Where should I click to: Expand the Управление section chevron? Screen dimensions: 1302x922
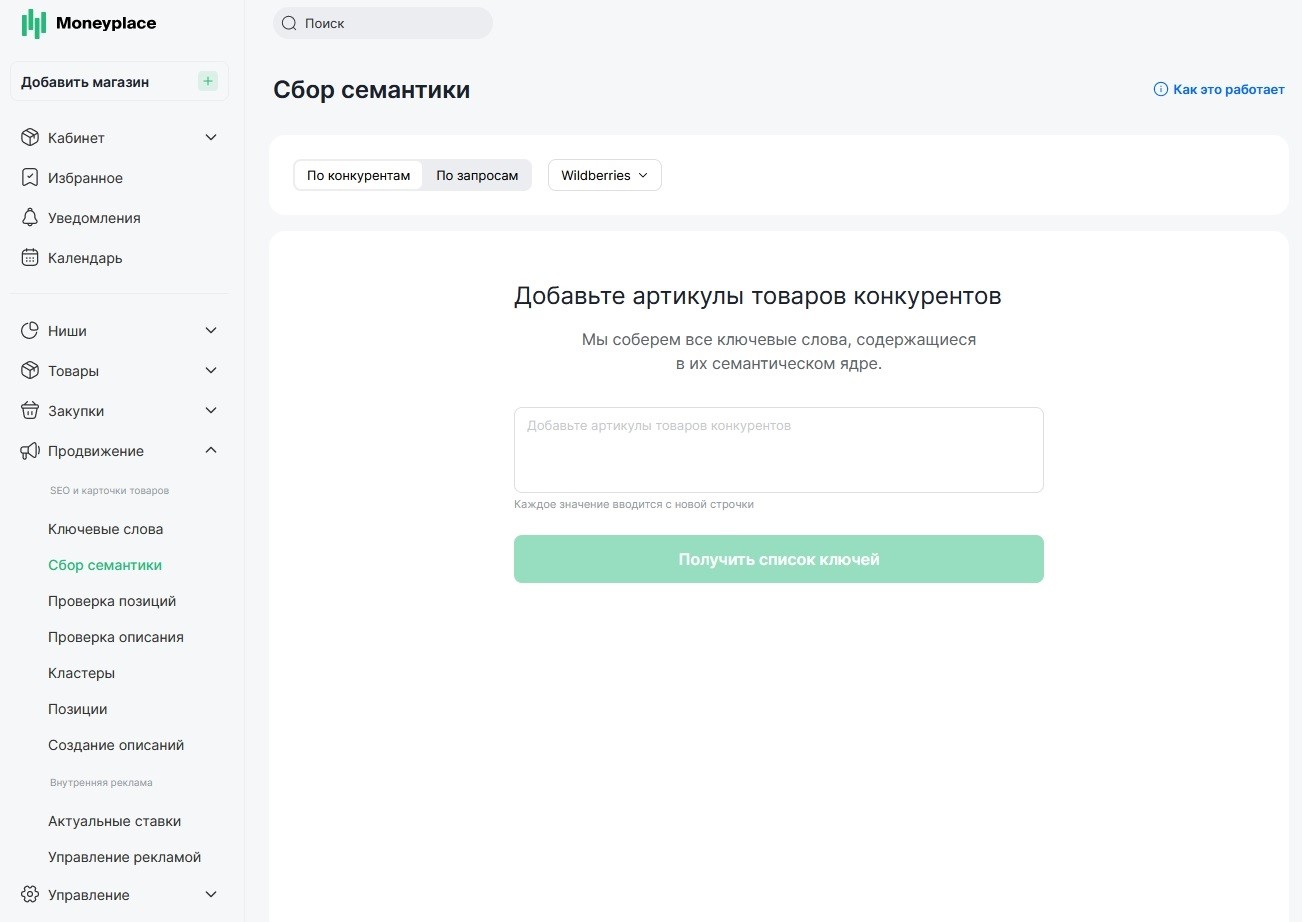click(x=211, y=895)
